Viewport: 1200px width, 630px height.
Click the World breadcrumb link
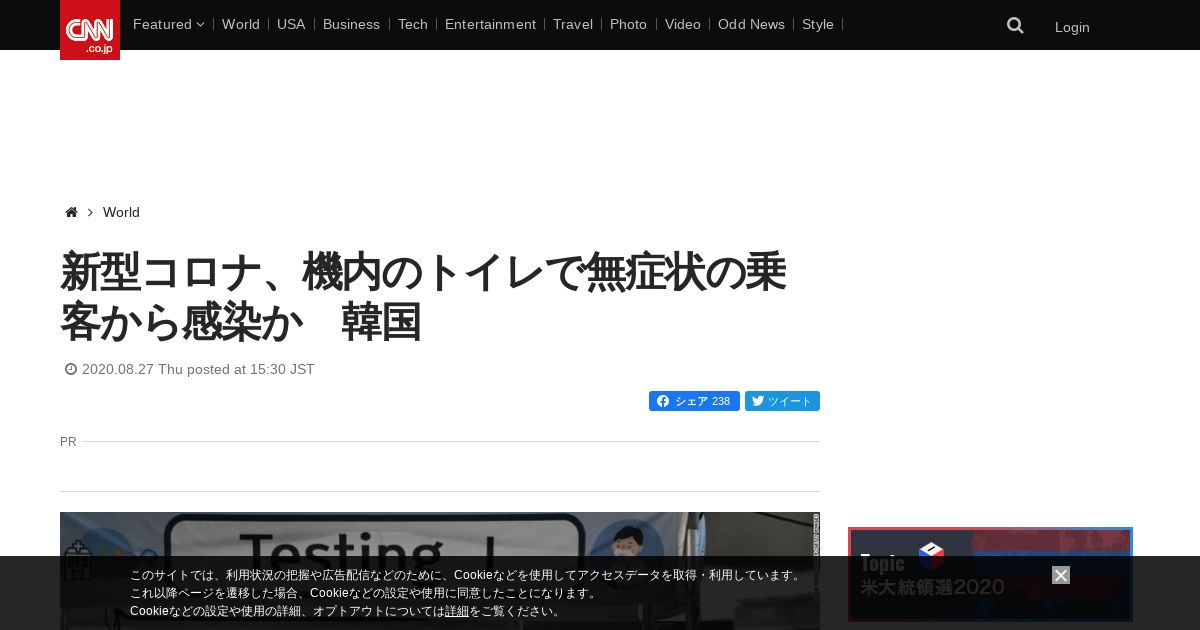tap(121, 212)
